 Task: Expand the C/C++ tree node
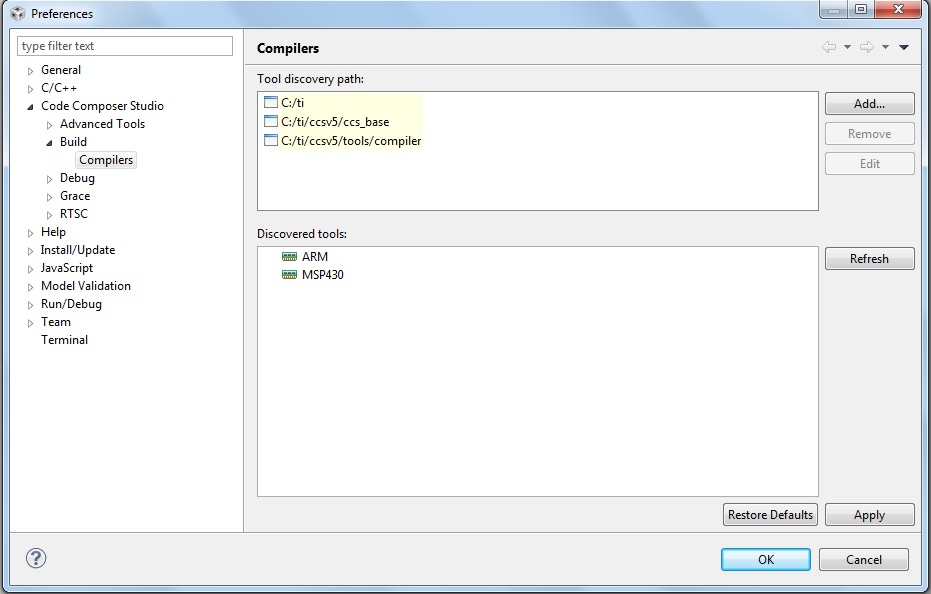click(x=30, y=89)
